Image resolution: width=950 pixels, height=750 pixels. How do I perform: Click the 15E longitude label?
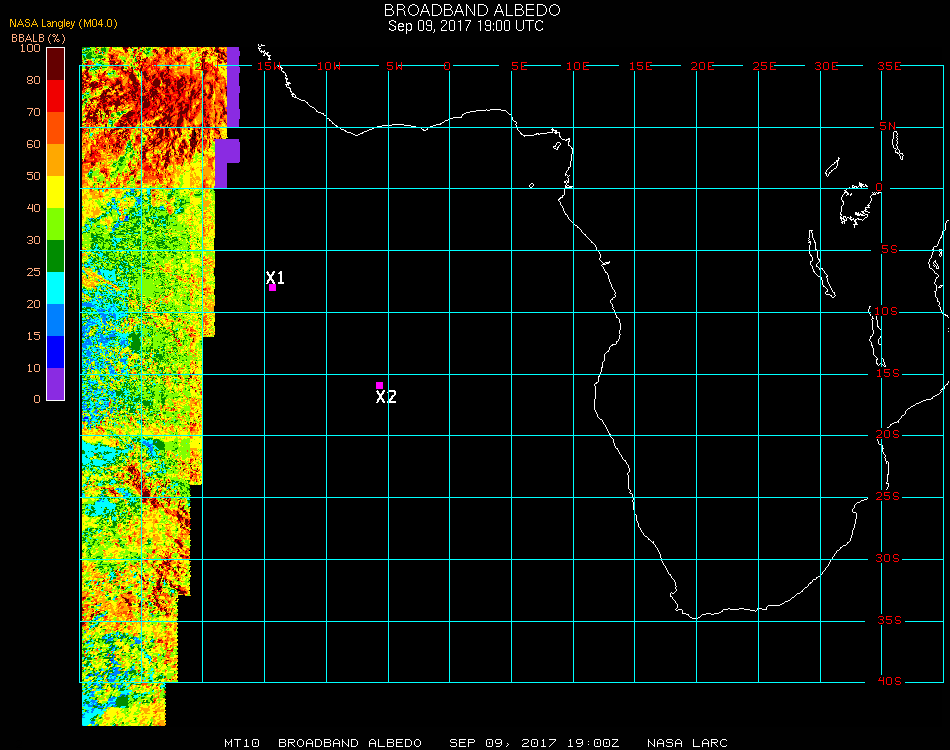[640, 66]
